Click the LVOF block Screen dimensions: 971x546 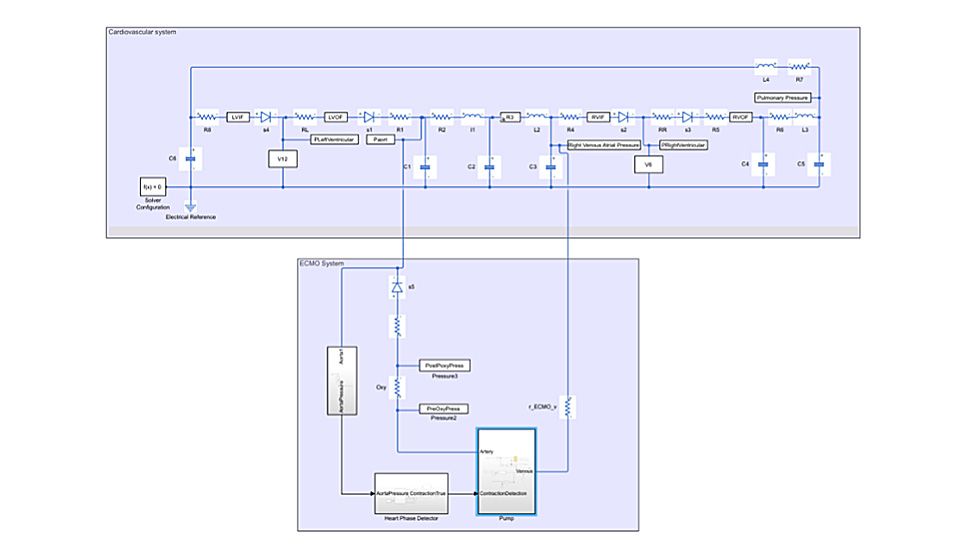tap(336, 117)
